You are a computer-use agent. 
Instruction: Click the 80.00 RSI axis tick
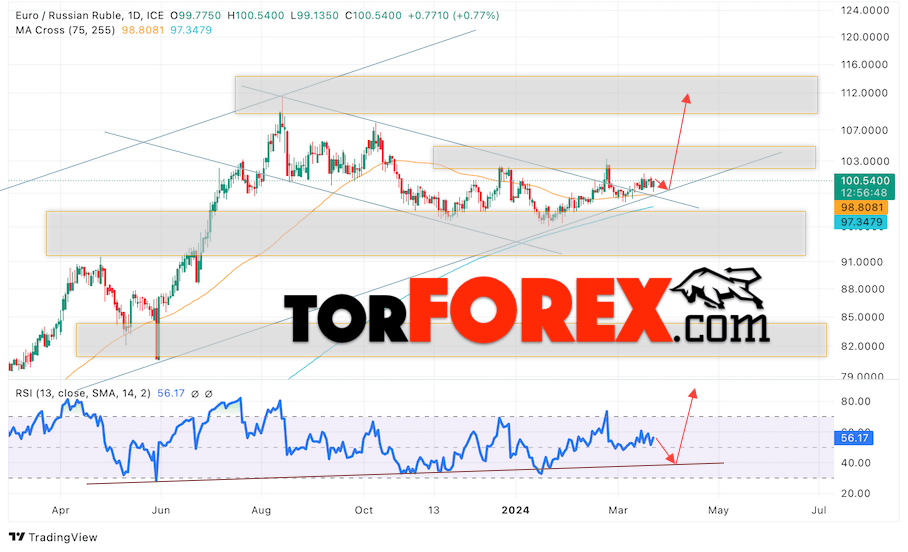click(856, 401)
